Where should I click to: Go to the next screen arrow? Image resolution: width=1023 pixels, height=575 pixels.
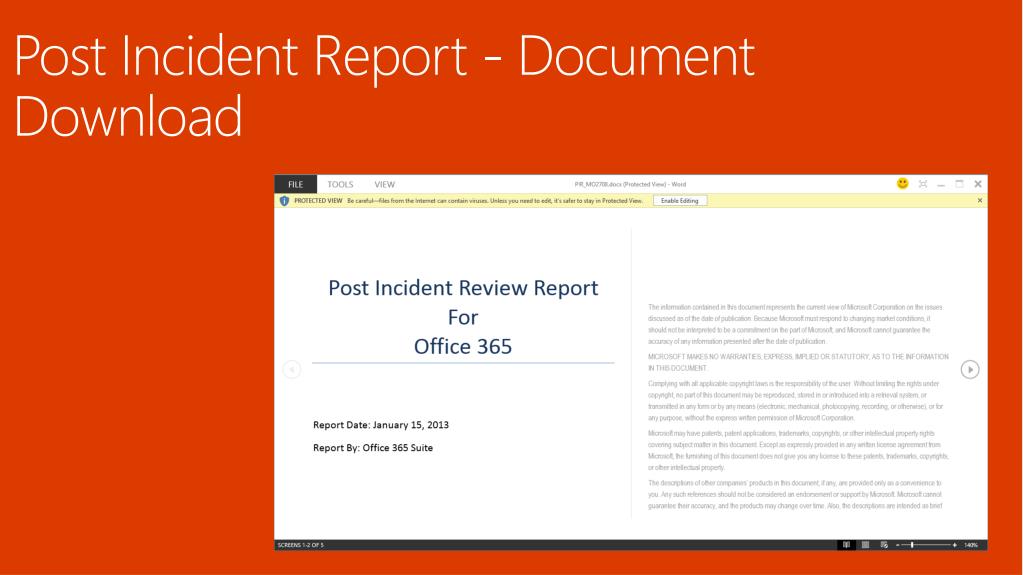click(970, 369)
